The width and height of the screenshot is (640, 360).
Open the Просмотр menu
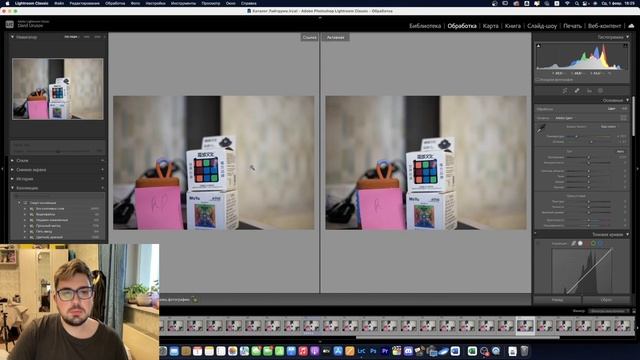pos(211,3)
